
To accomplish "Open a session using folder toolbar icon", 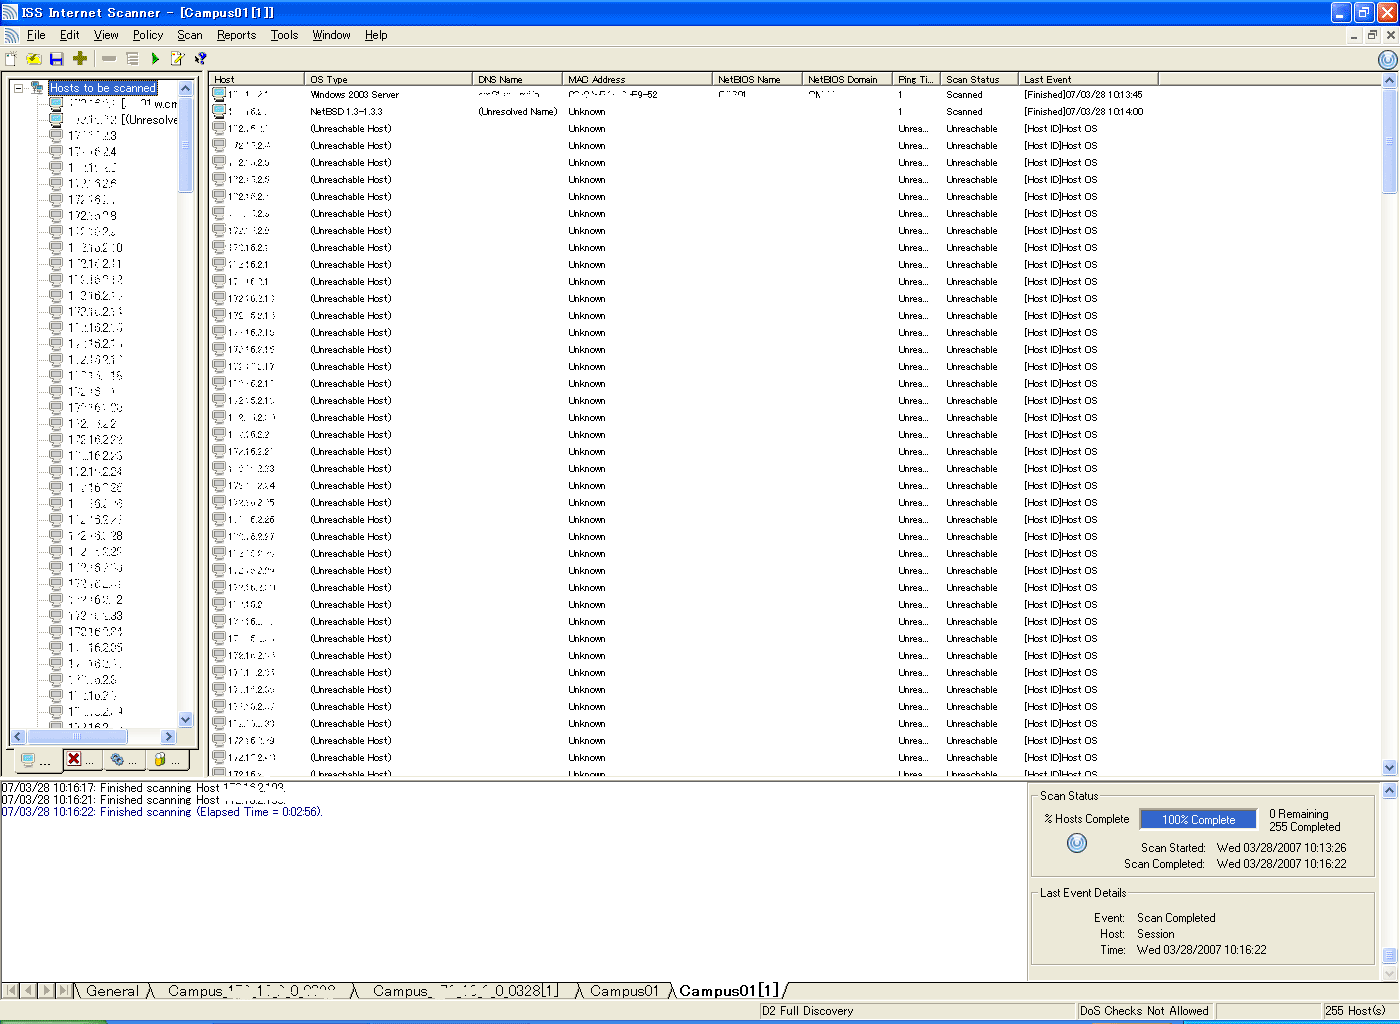I will coord(33,59).
